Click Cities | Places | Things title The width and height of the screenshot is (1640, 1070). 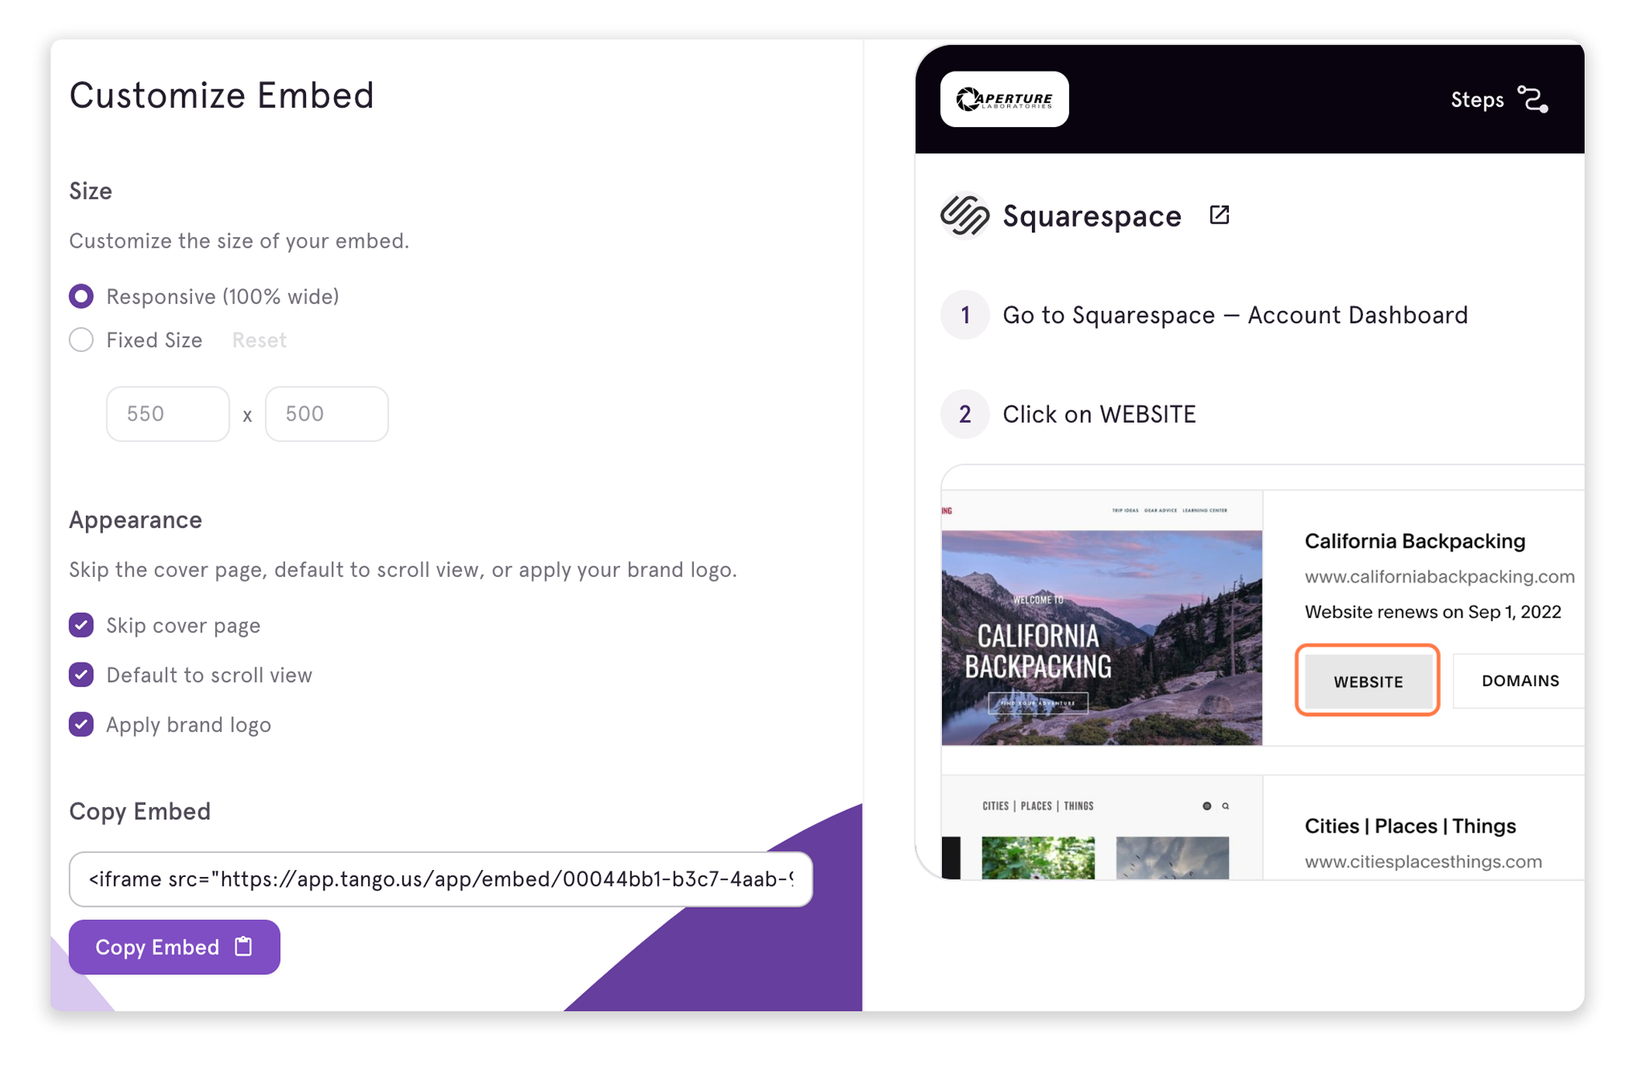click(1410, 826)
